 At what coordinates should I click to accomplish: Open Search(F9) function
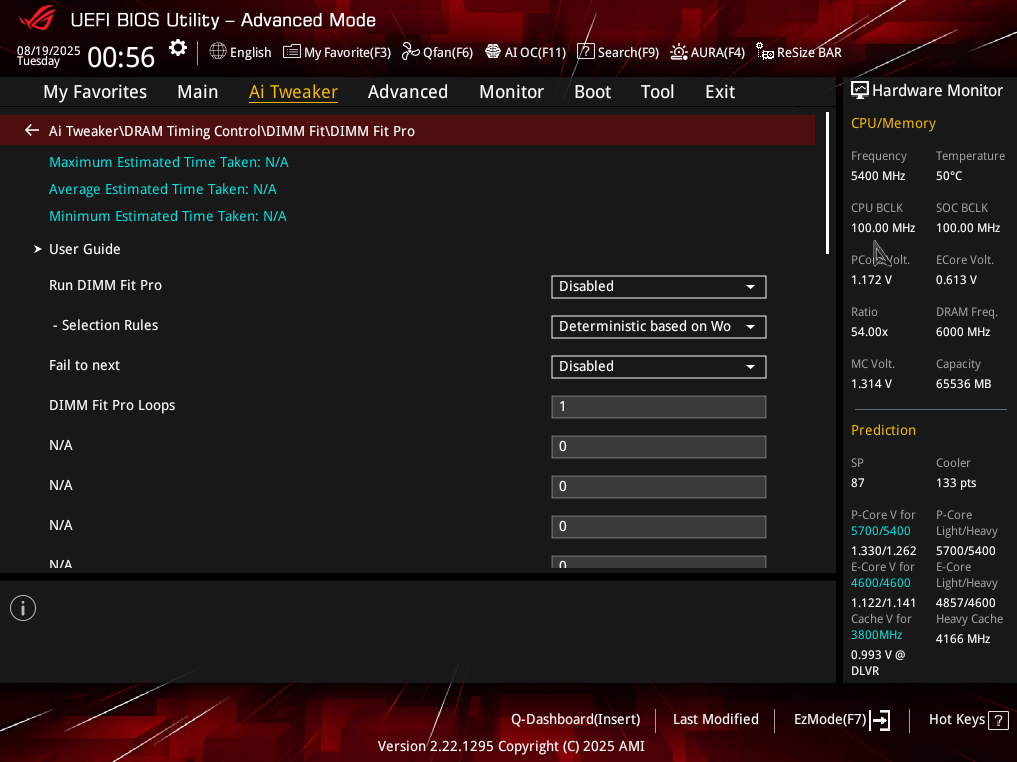618,52
